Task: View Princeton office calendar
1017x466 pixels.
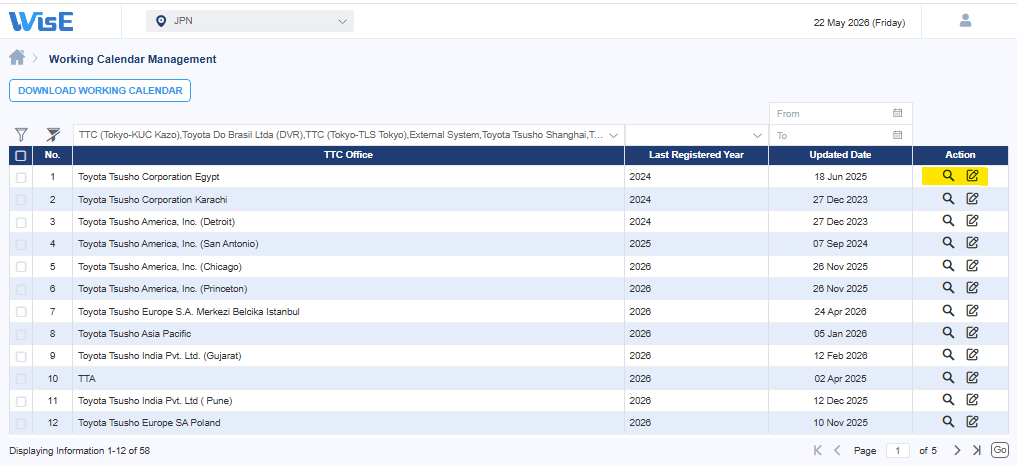Action: (x=948, y=288)
